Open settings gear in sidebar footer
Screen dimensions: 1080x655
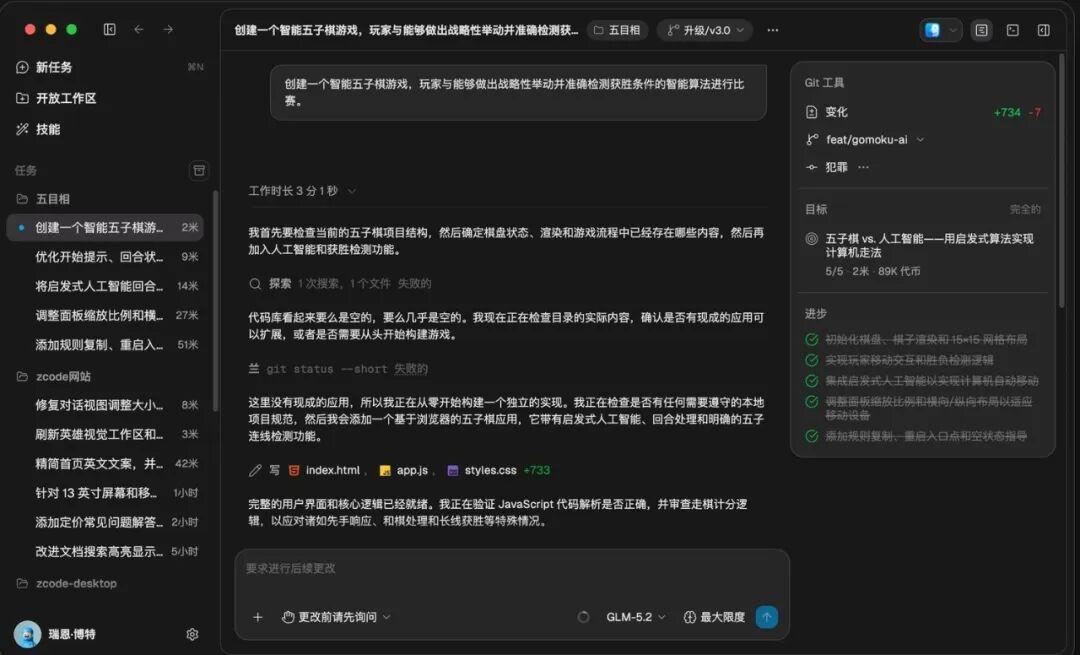pos(192,634)
